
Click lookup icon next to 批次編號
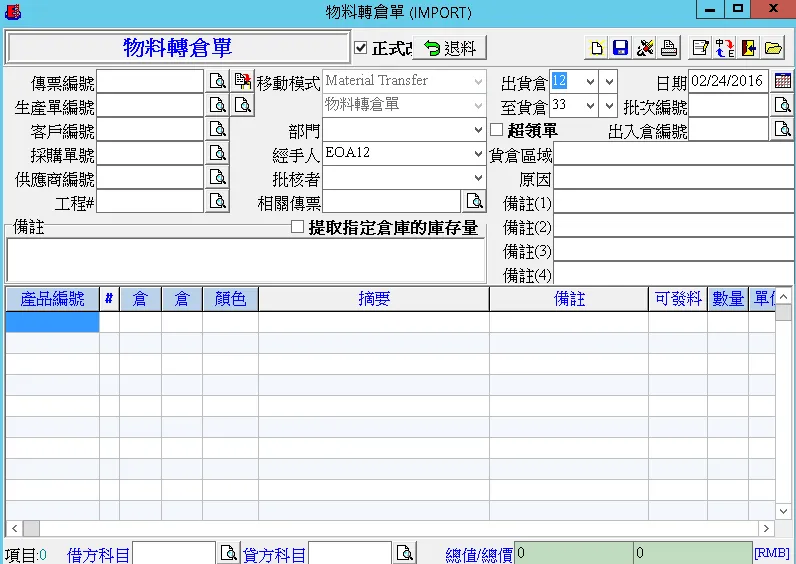(782, 105)
